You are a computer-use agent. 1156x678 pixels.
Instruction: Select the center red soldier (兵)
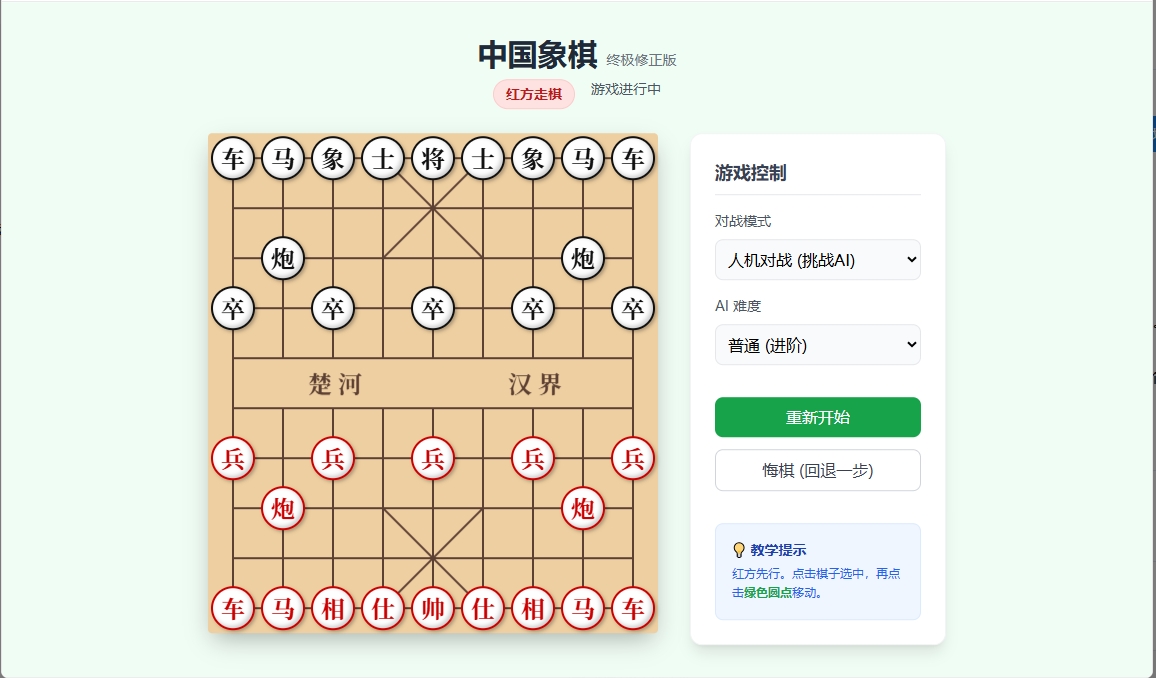pyautogui.click(x=433, y=458)
